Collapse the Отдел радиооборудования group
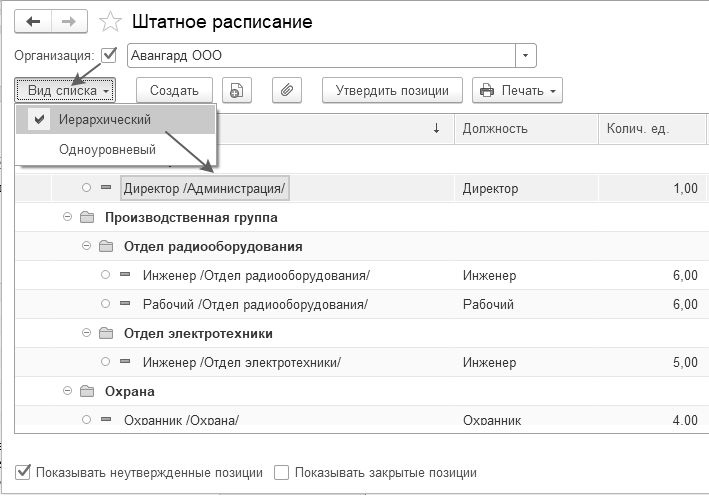709x496 pixels. (87, 246)
